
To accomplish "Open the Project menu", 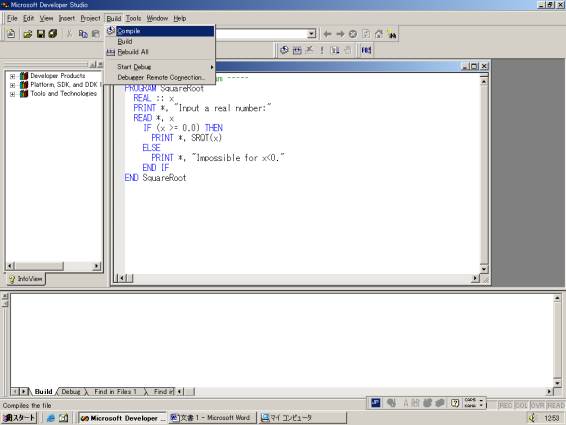I will click(x=90, y=18).
